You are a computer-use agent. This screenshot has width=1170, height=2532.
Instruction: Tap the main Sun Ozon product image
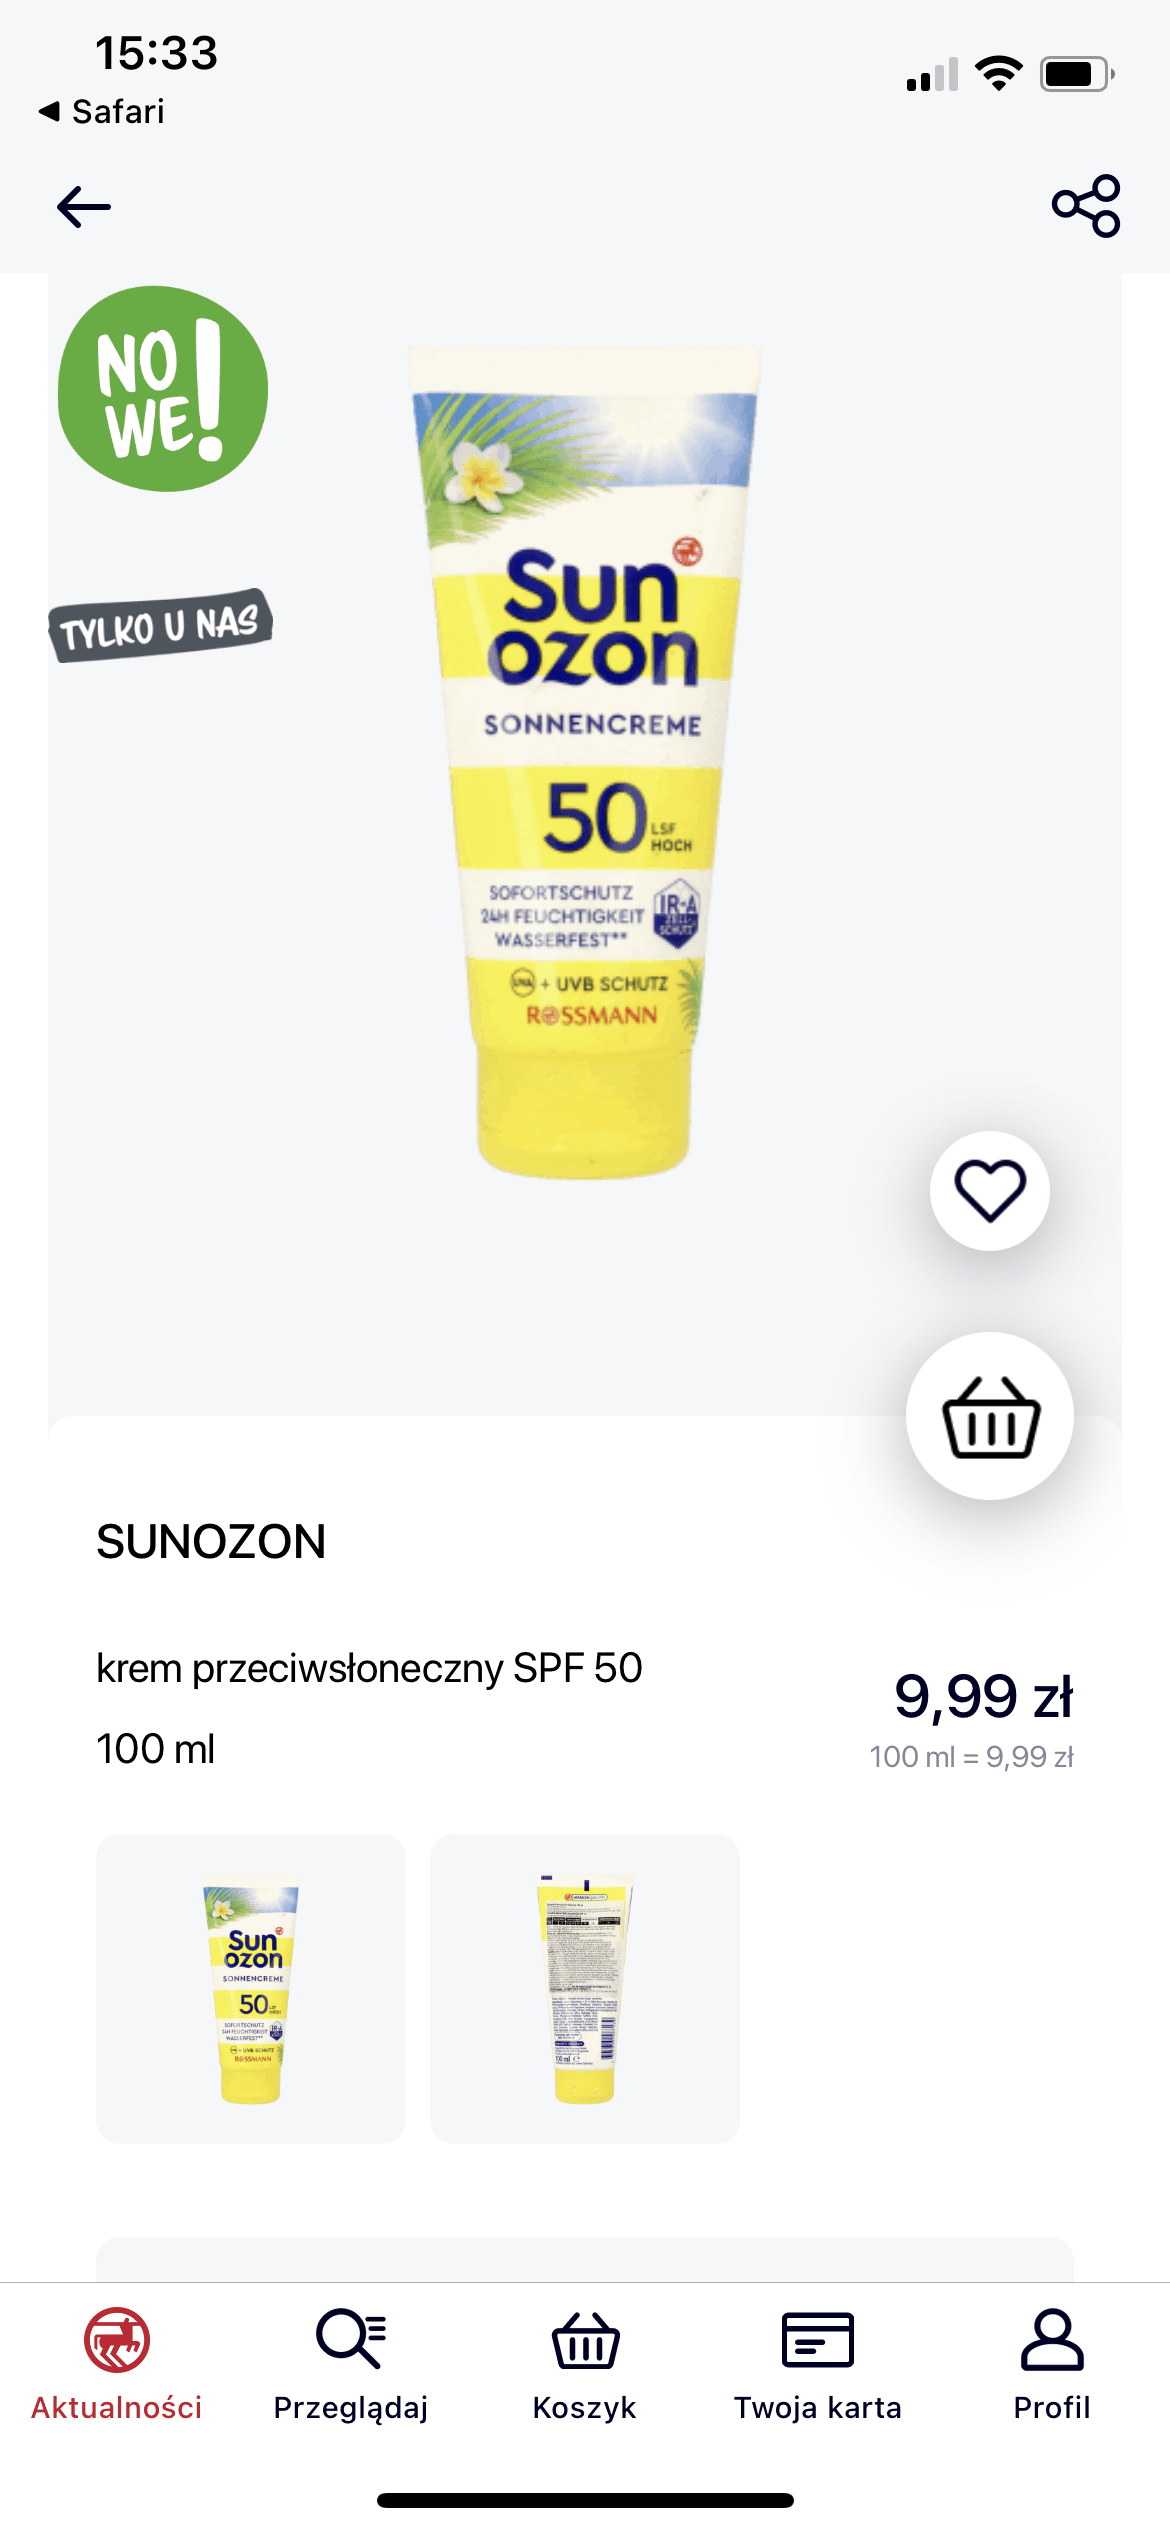pos(586,762)
